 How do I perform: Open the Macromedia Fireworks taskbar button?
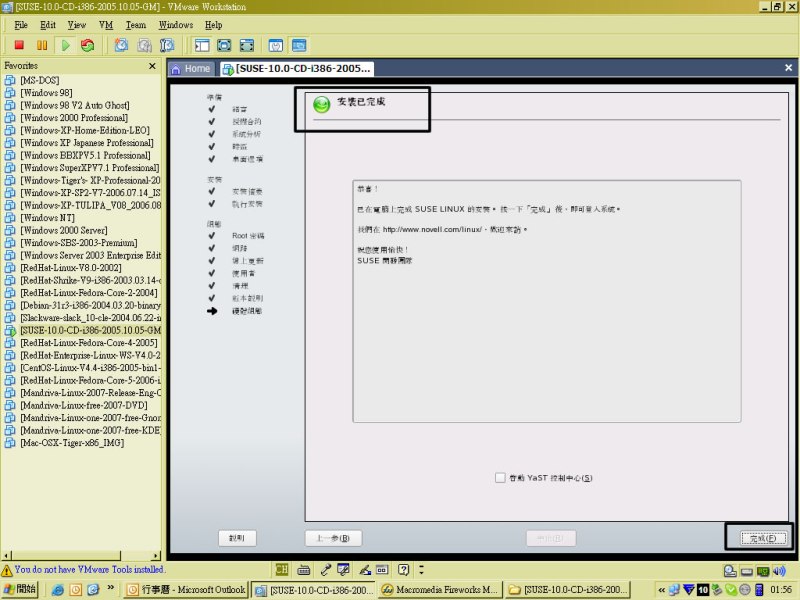(440, 590)
